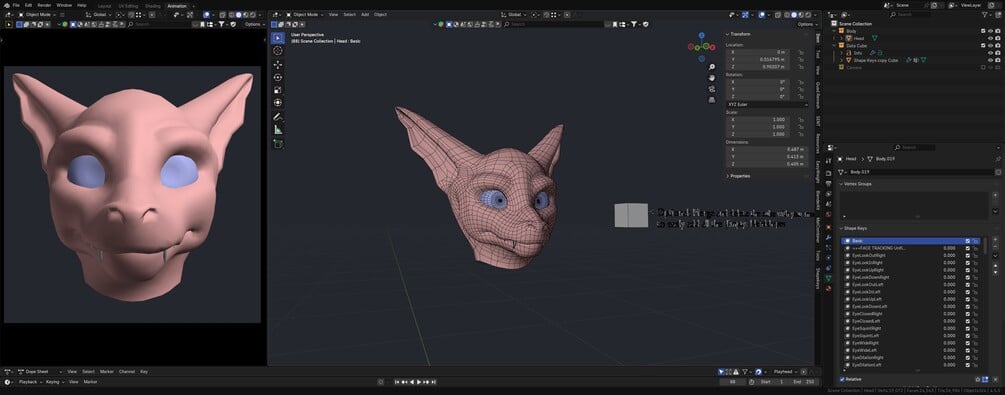Image resolution: width=1005 pixels, height=395 pixels.
Task: Switch to the Shading workspace tab
Action: point(153,6)
